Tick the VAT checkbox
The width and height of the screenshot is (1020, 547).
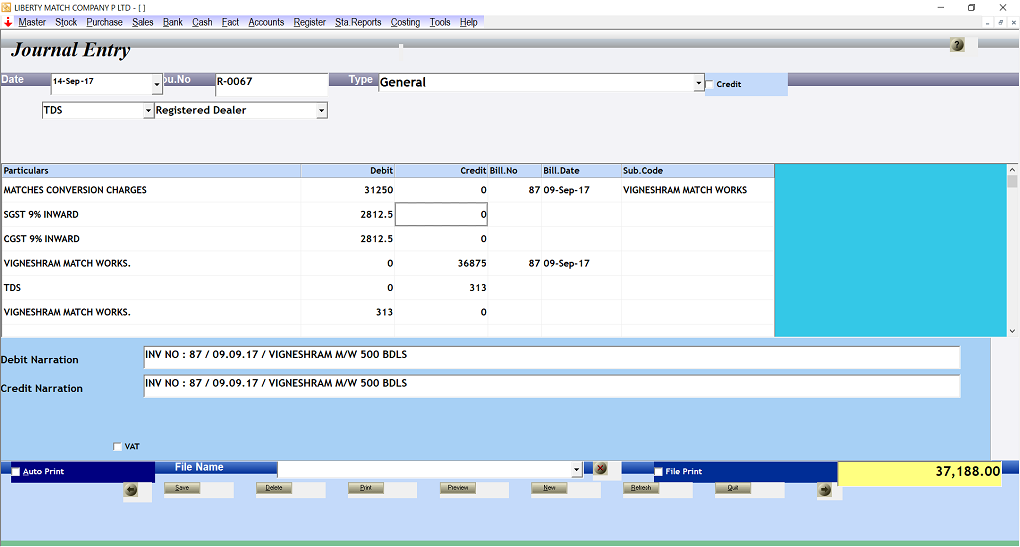point(118,447)
